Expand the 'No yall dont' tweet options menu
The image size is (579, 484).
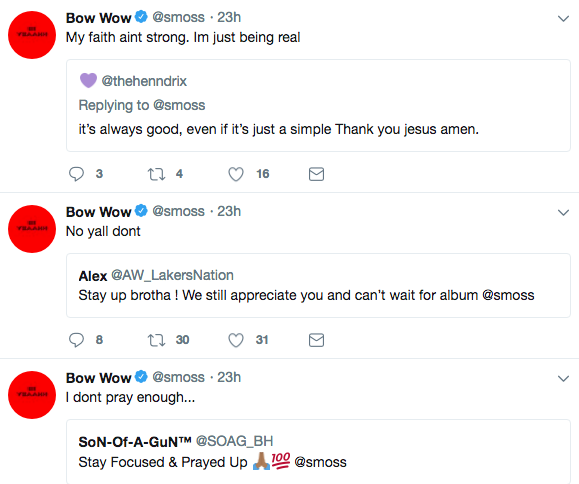pyautogui.click(x=563, y=212)
